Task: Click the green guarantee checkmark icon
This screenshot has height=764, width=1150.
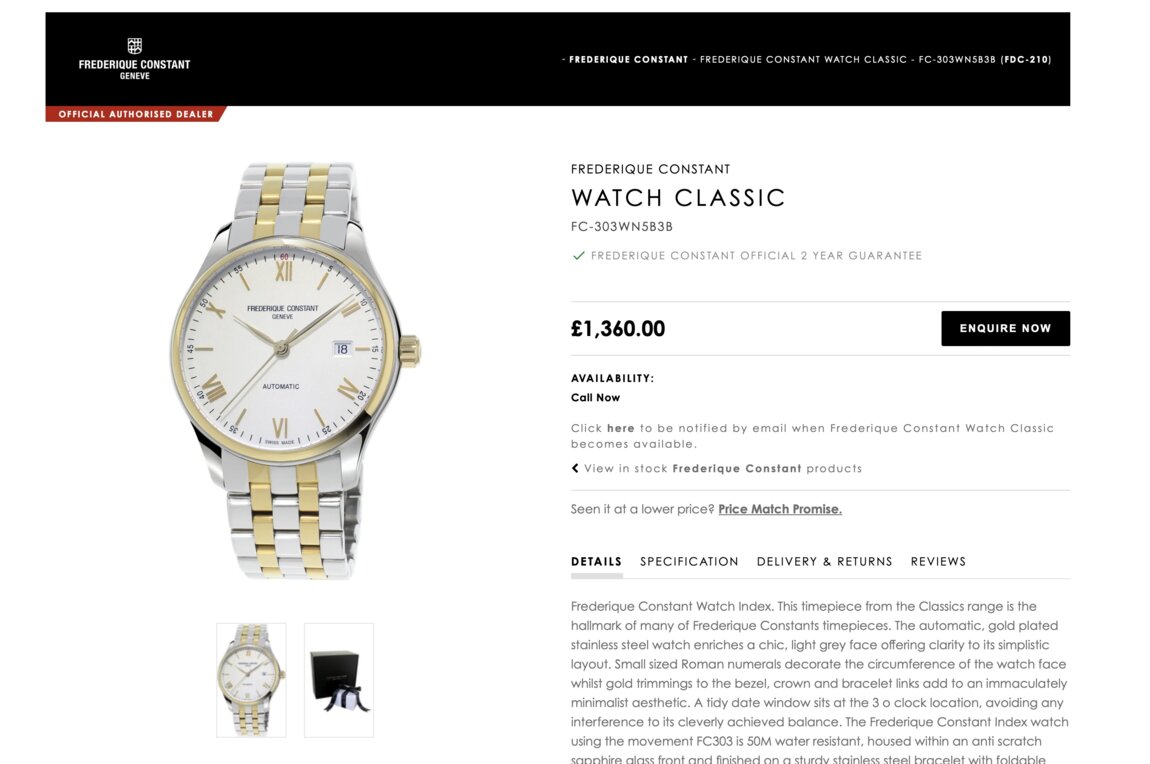Action: click(579, 256)
